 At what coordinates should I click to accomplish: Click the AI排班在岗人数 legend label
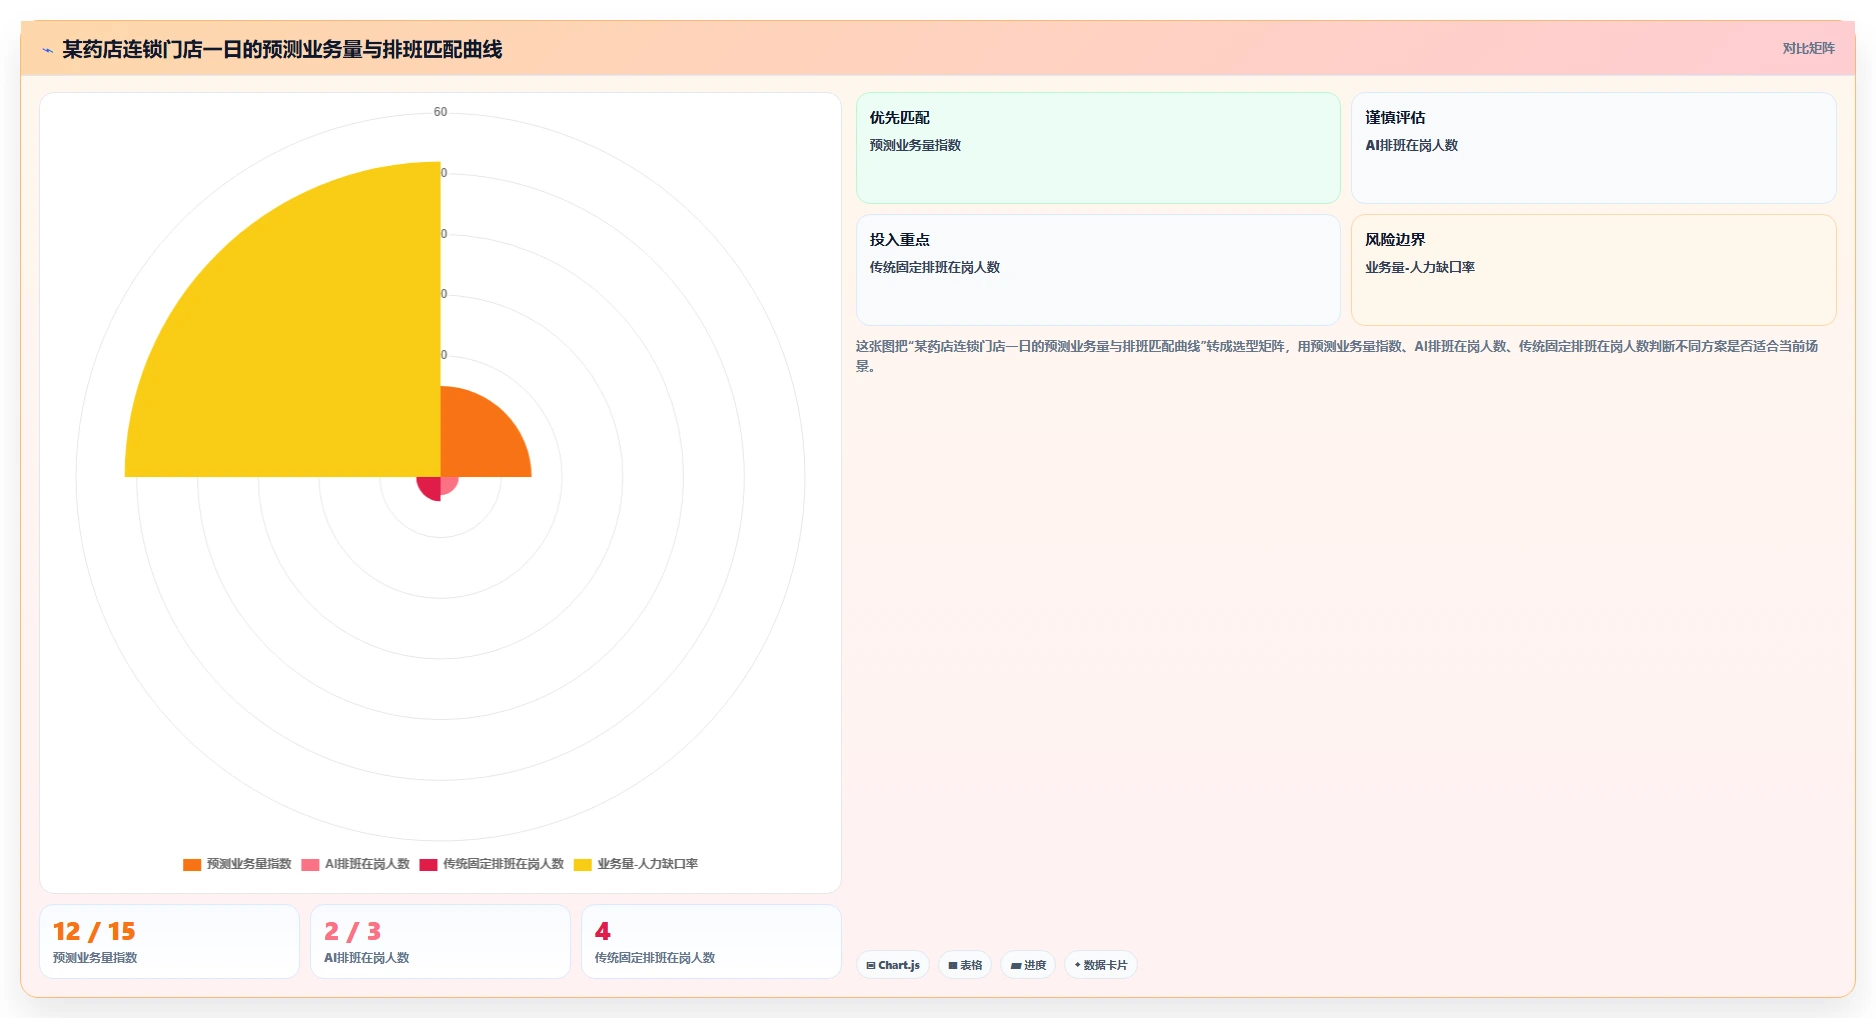click(367, 864)
